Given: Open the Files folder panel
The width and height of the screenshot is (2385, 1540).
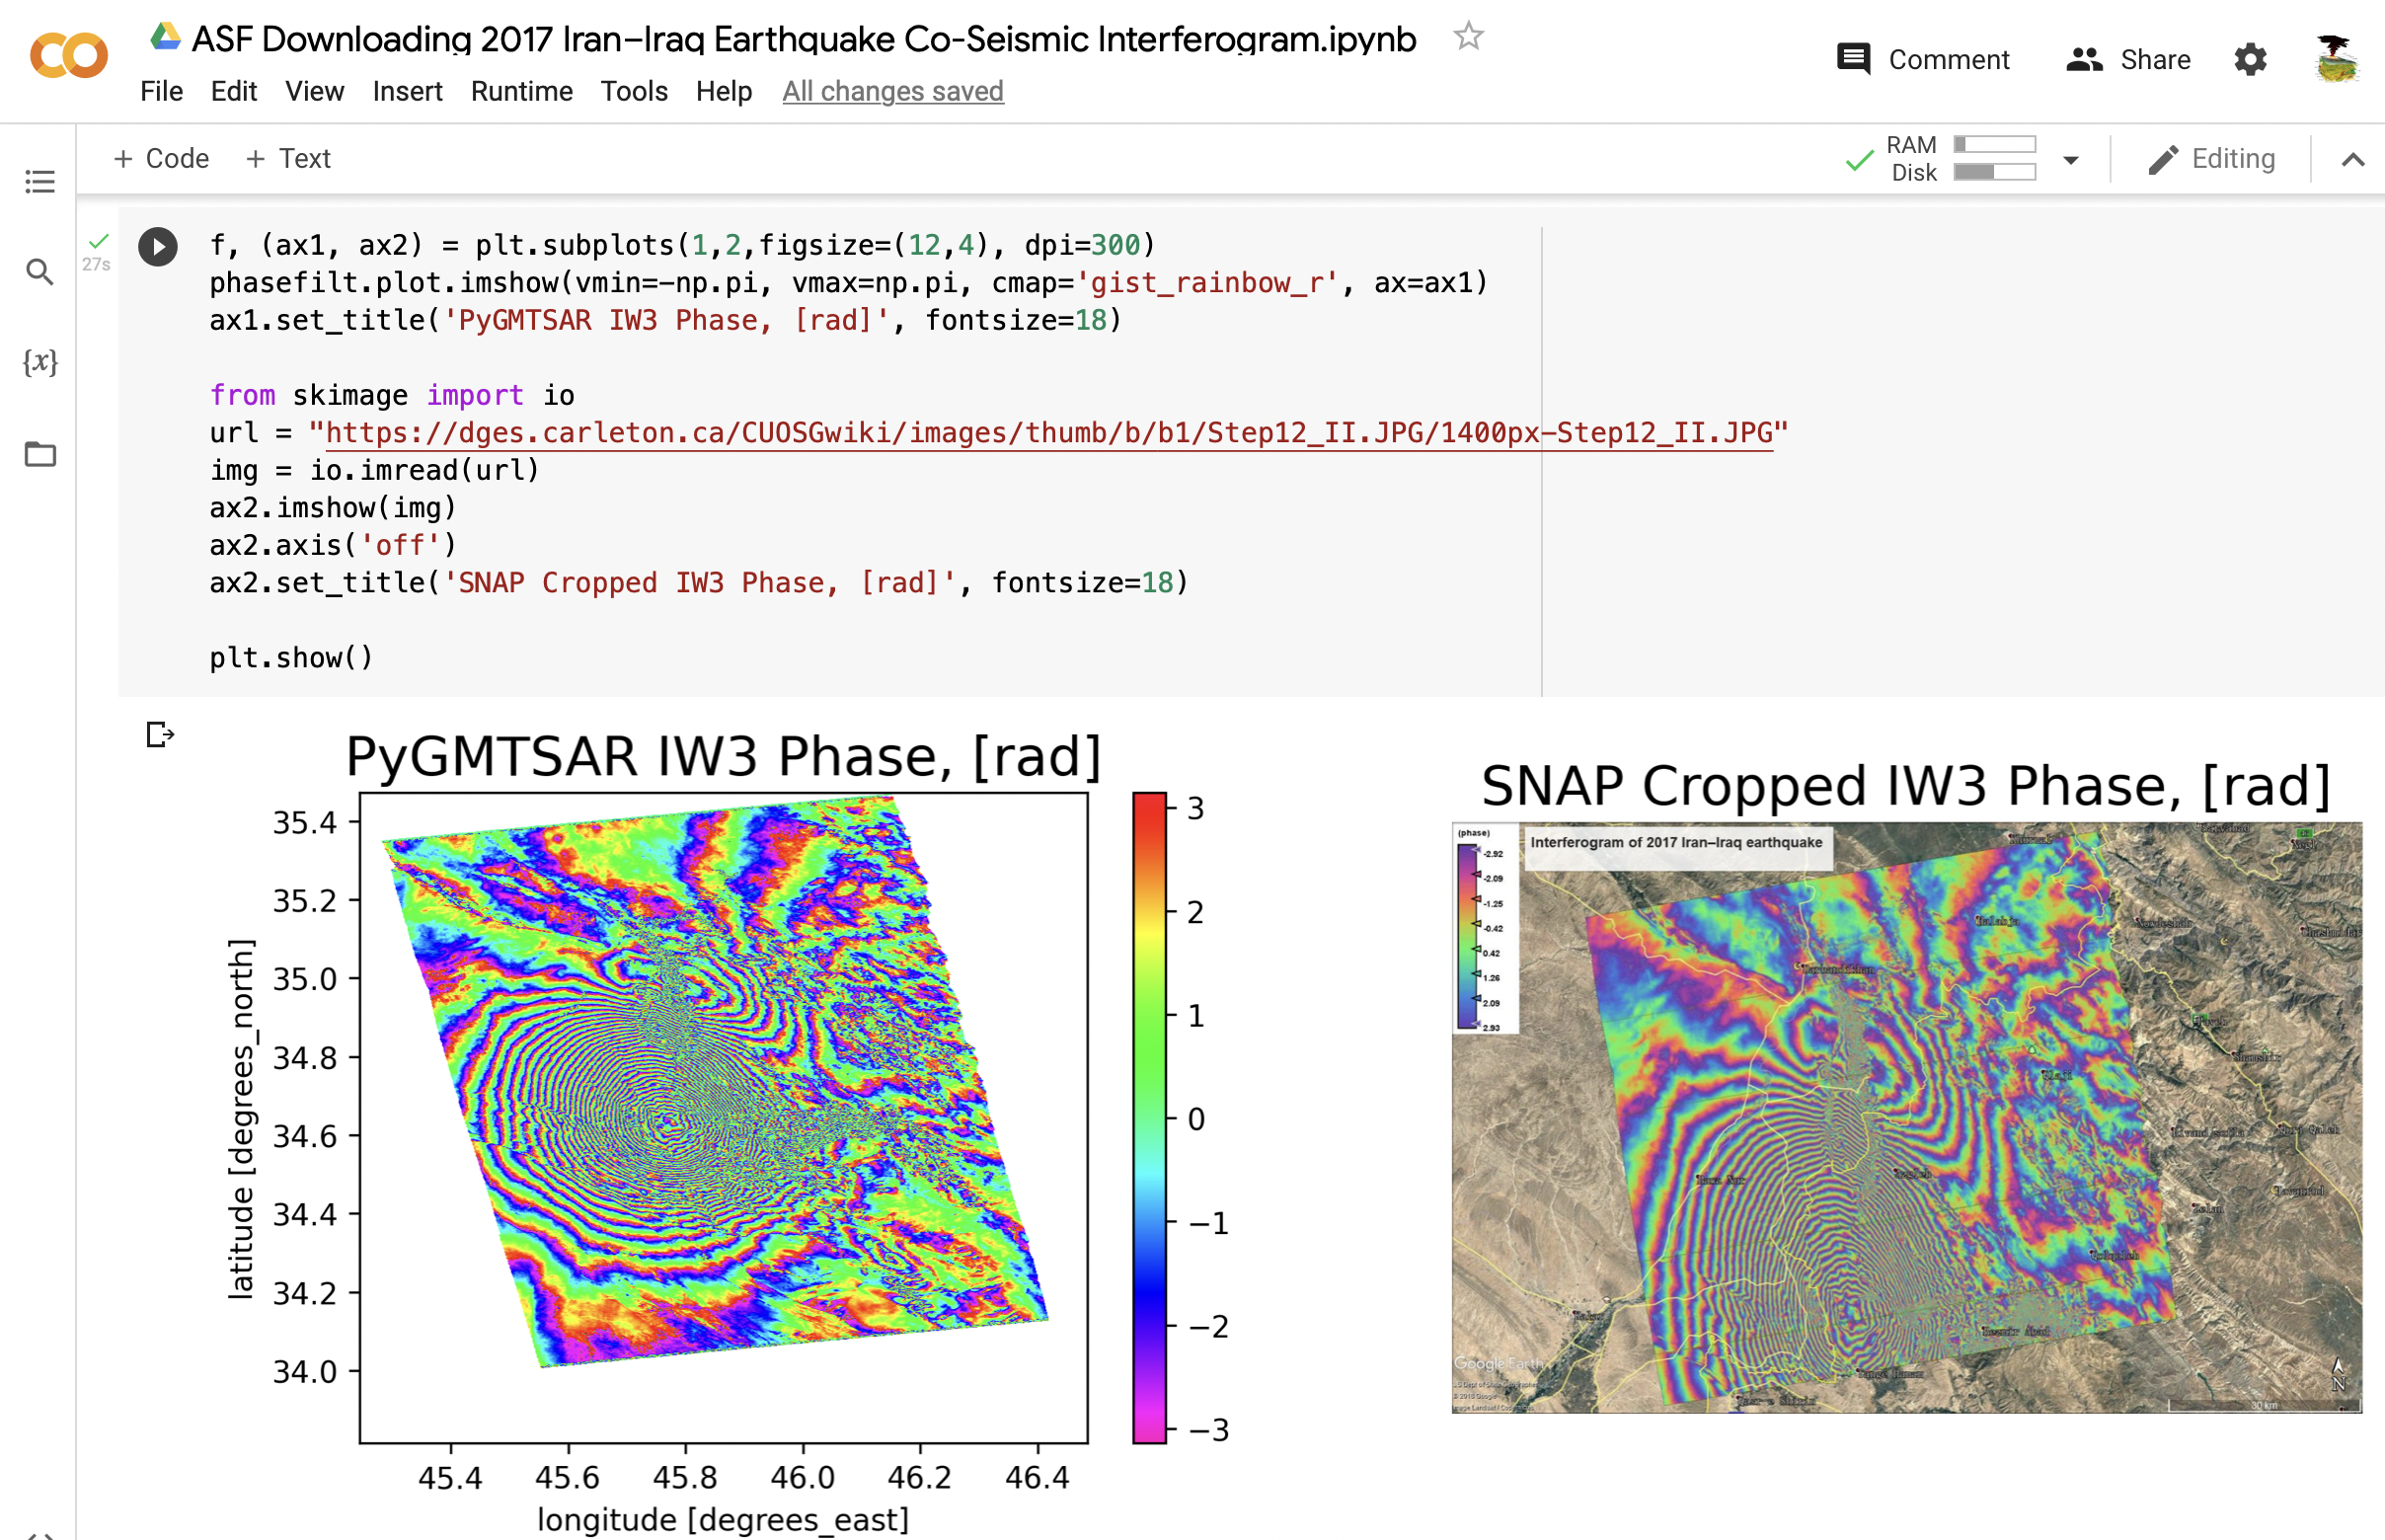Looking at the screenshot, I should 40,454.
